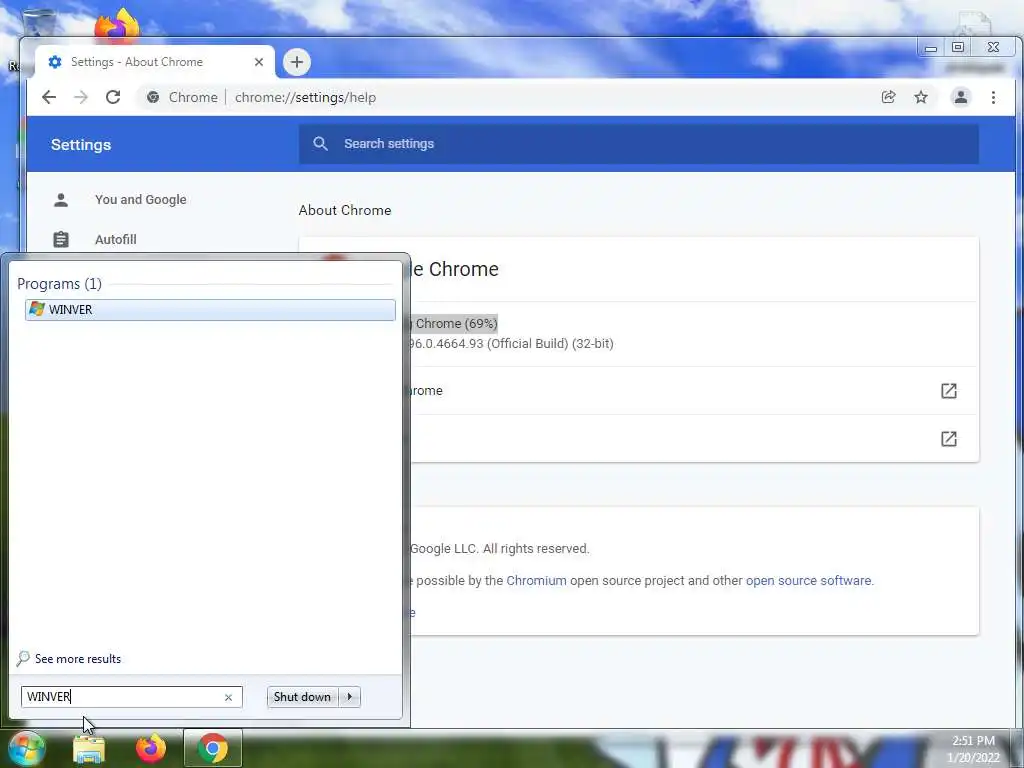Open second external link icon in About Chrome

click(x=949, y=439)
